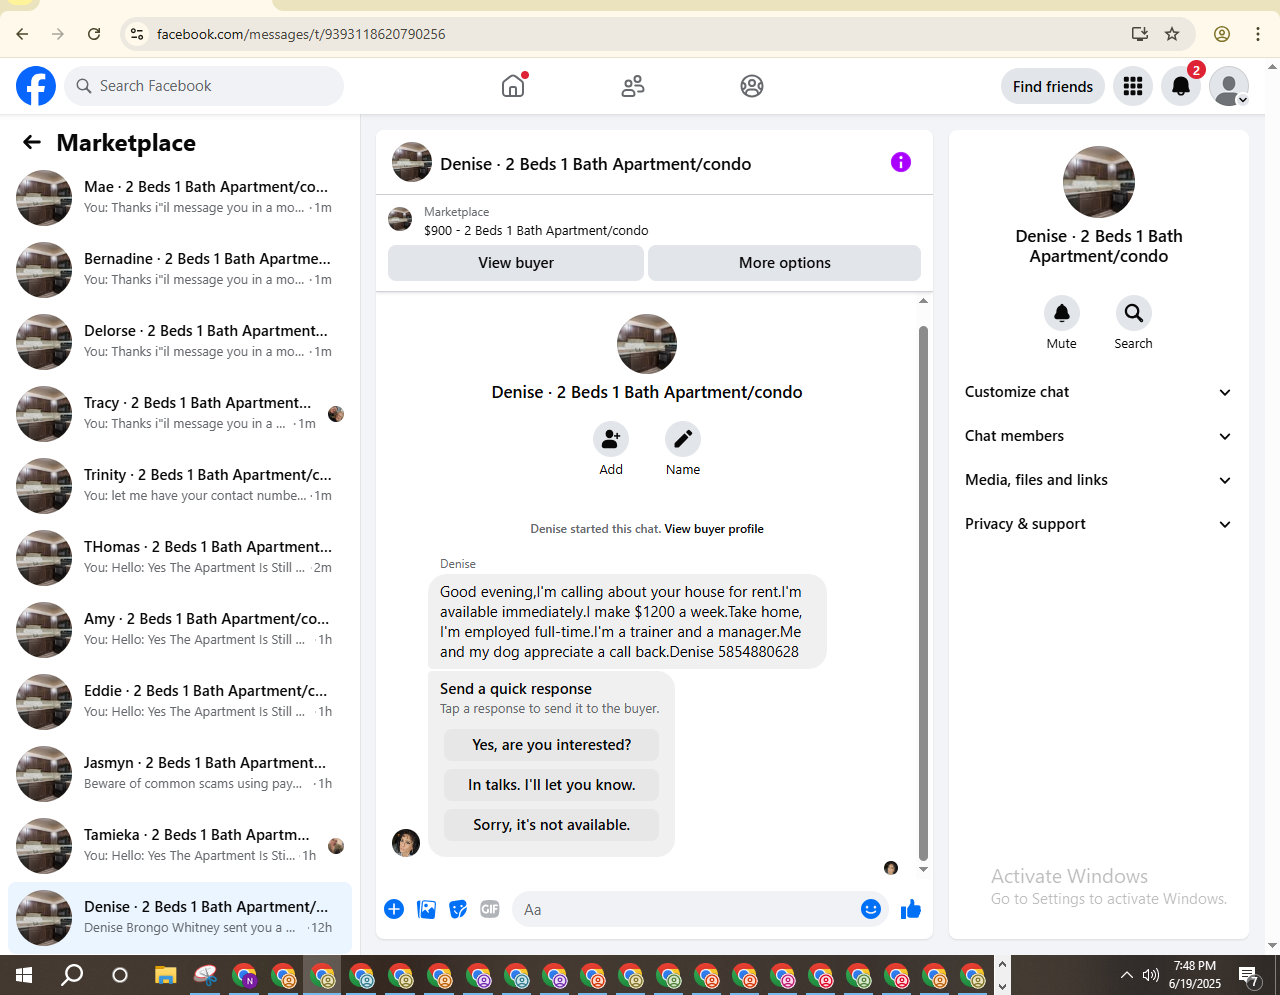Screen dimensions: 1280x995
Task: Click the listing thumbnail in Marketplace header
Action: pyautogui.click(x=400, y=219)
